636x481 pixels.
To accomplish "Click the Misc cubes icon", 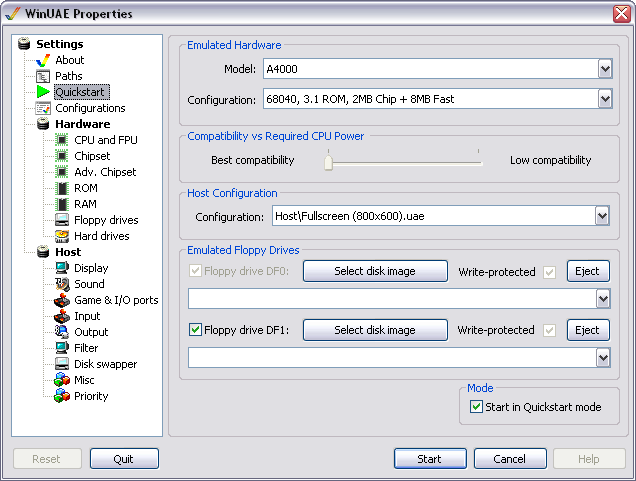I will 62,380.
